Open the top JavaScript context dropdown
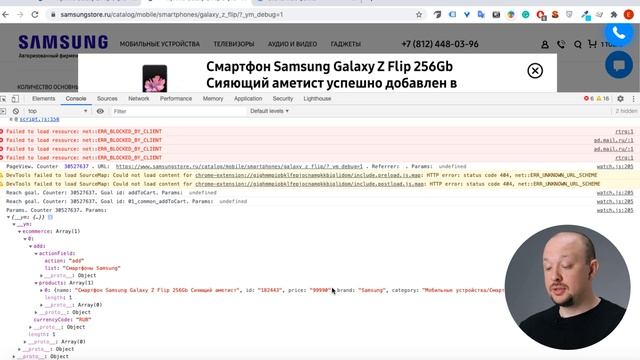The height and width of the screenshot is (360, 640). [58, 111]
